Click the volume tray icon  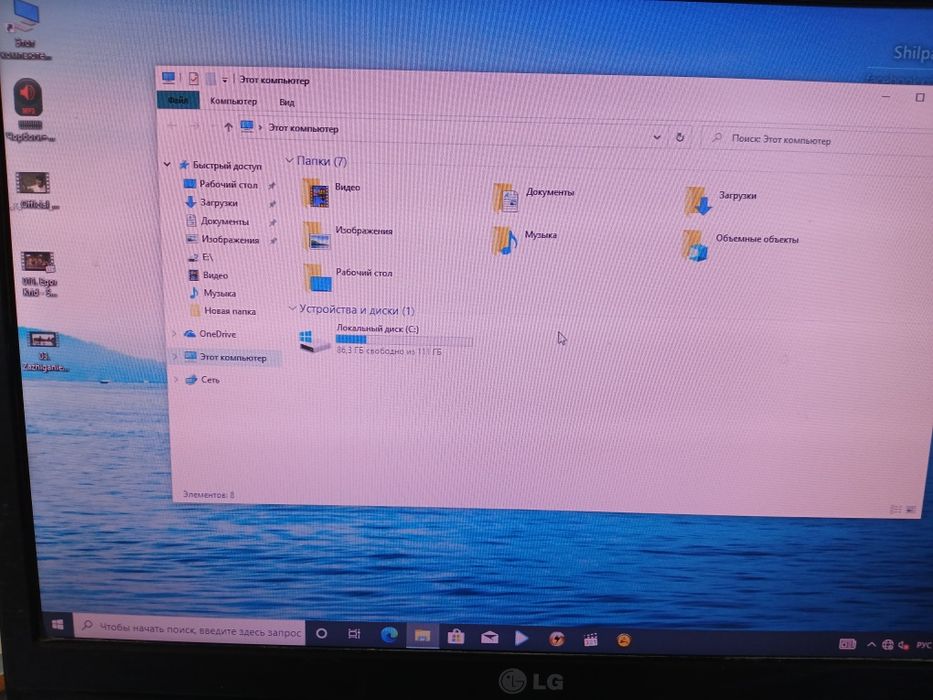(x=904, y=645)
